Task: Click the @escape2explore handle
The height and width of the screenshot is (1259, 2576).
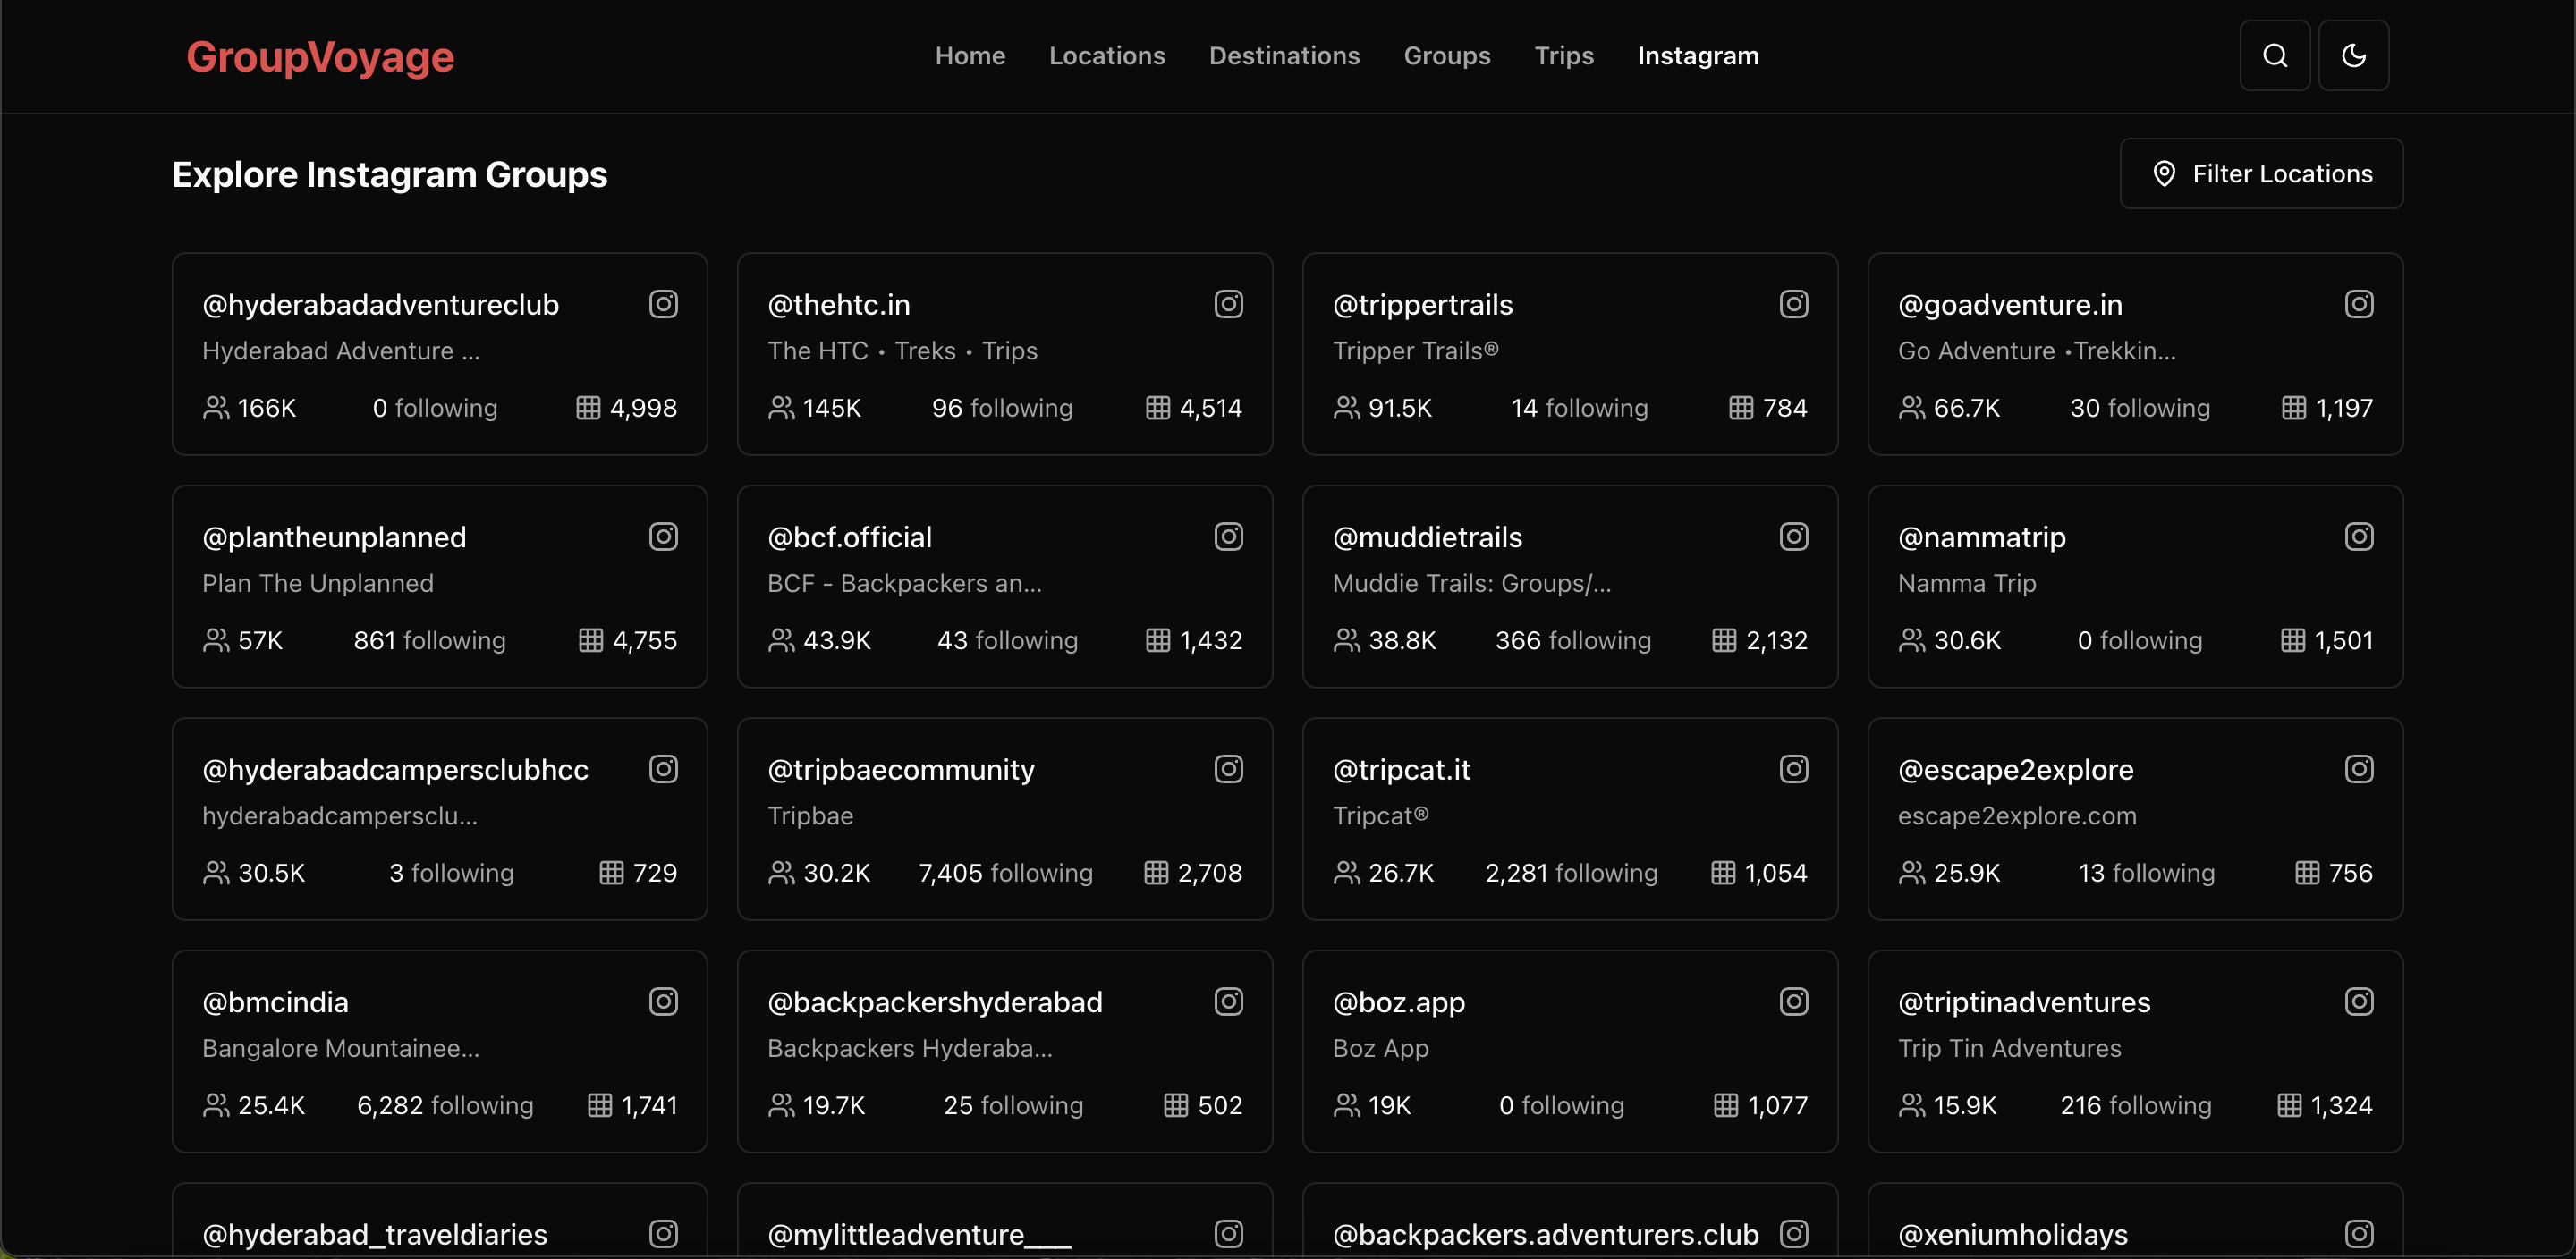Action: click(2015, 770)
